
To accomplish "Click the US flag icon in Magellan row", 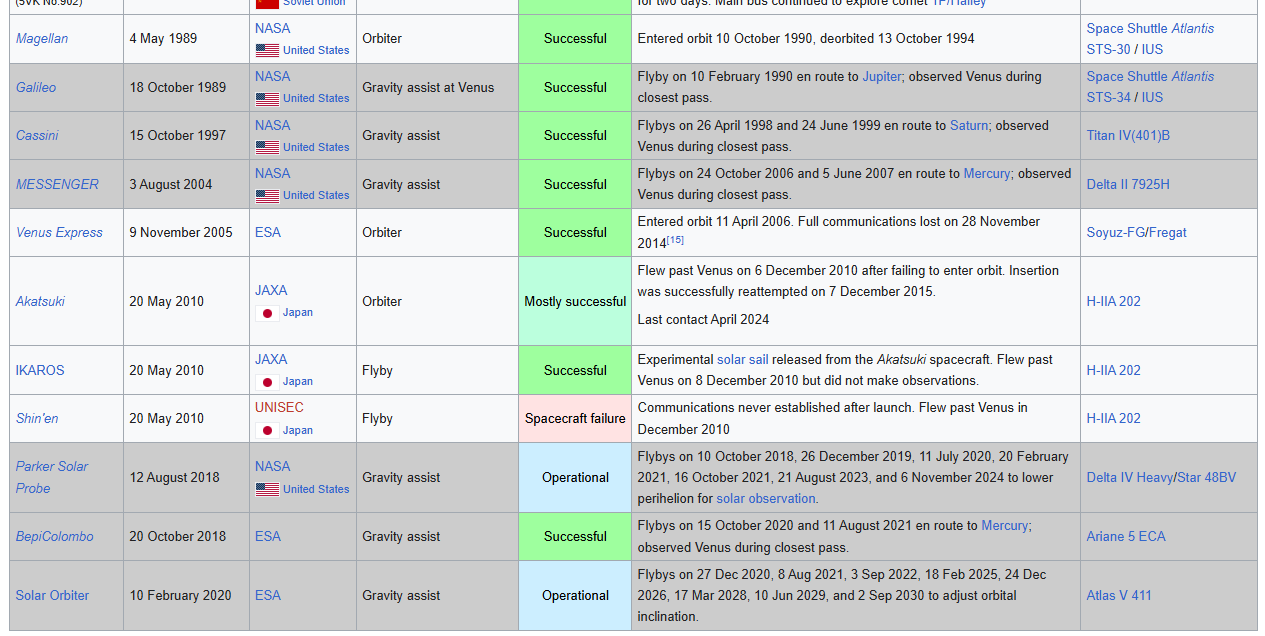I will (267, 50).
